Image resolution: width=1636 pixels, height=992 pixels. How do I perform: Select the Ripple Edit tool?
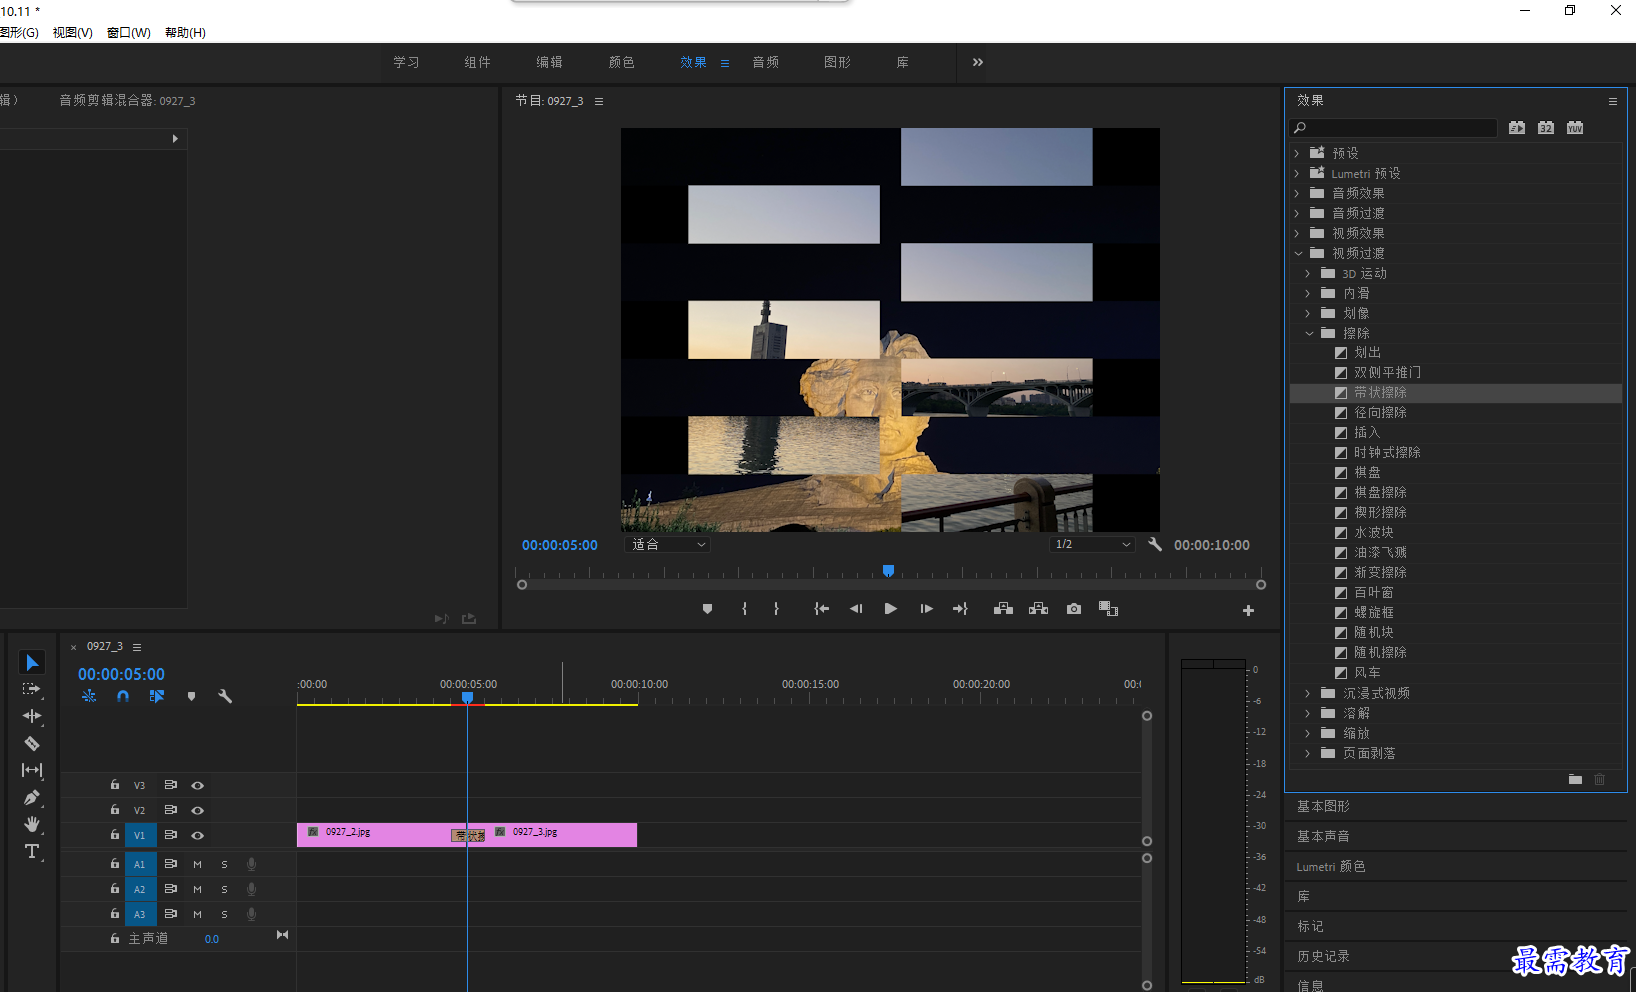point(32,716)
